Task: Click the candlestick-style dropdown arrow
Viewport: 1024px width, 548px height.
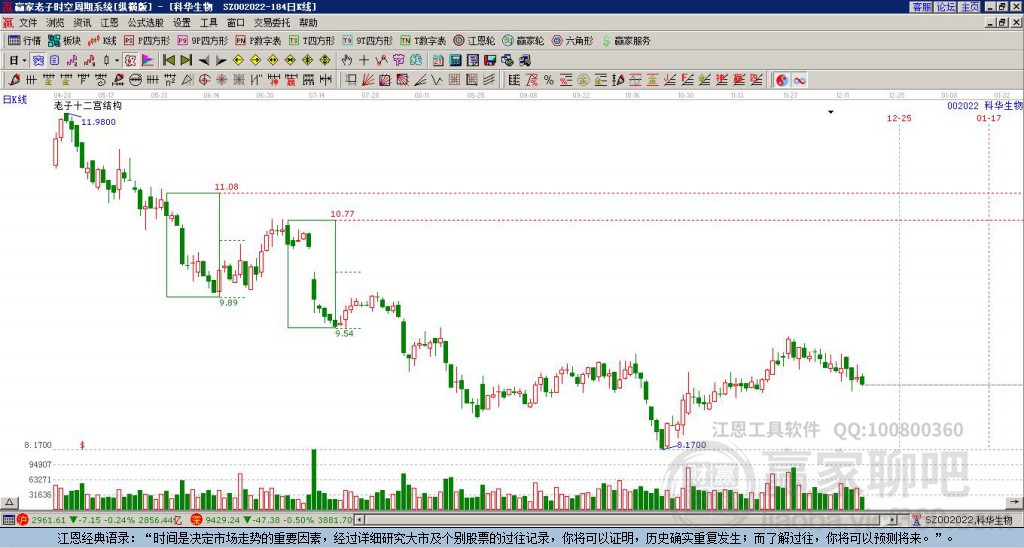Action: [x=117, y=60]
